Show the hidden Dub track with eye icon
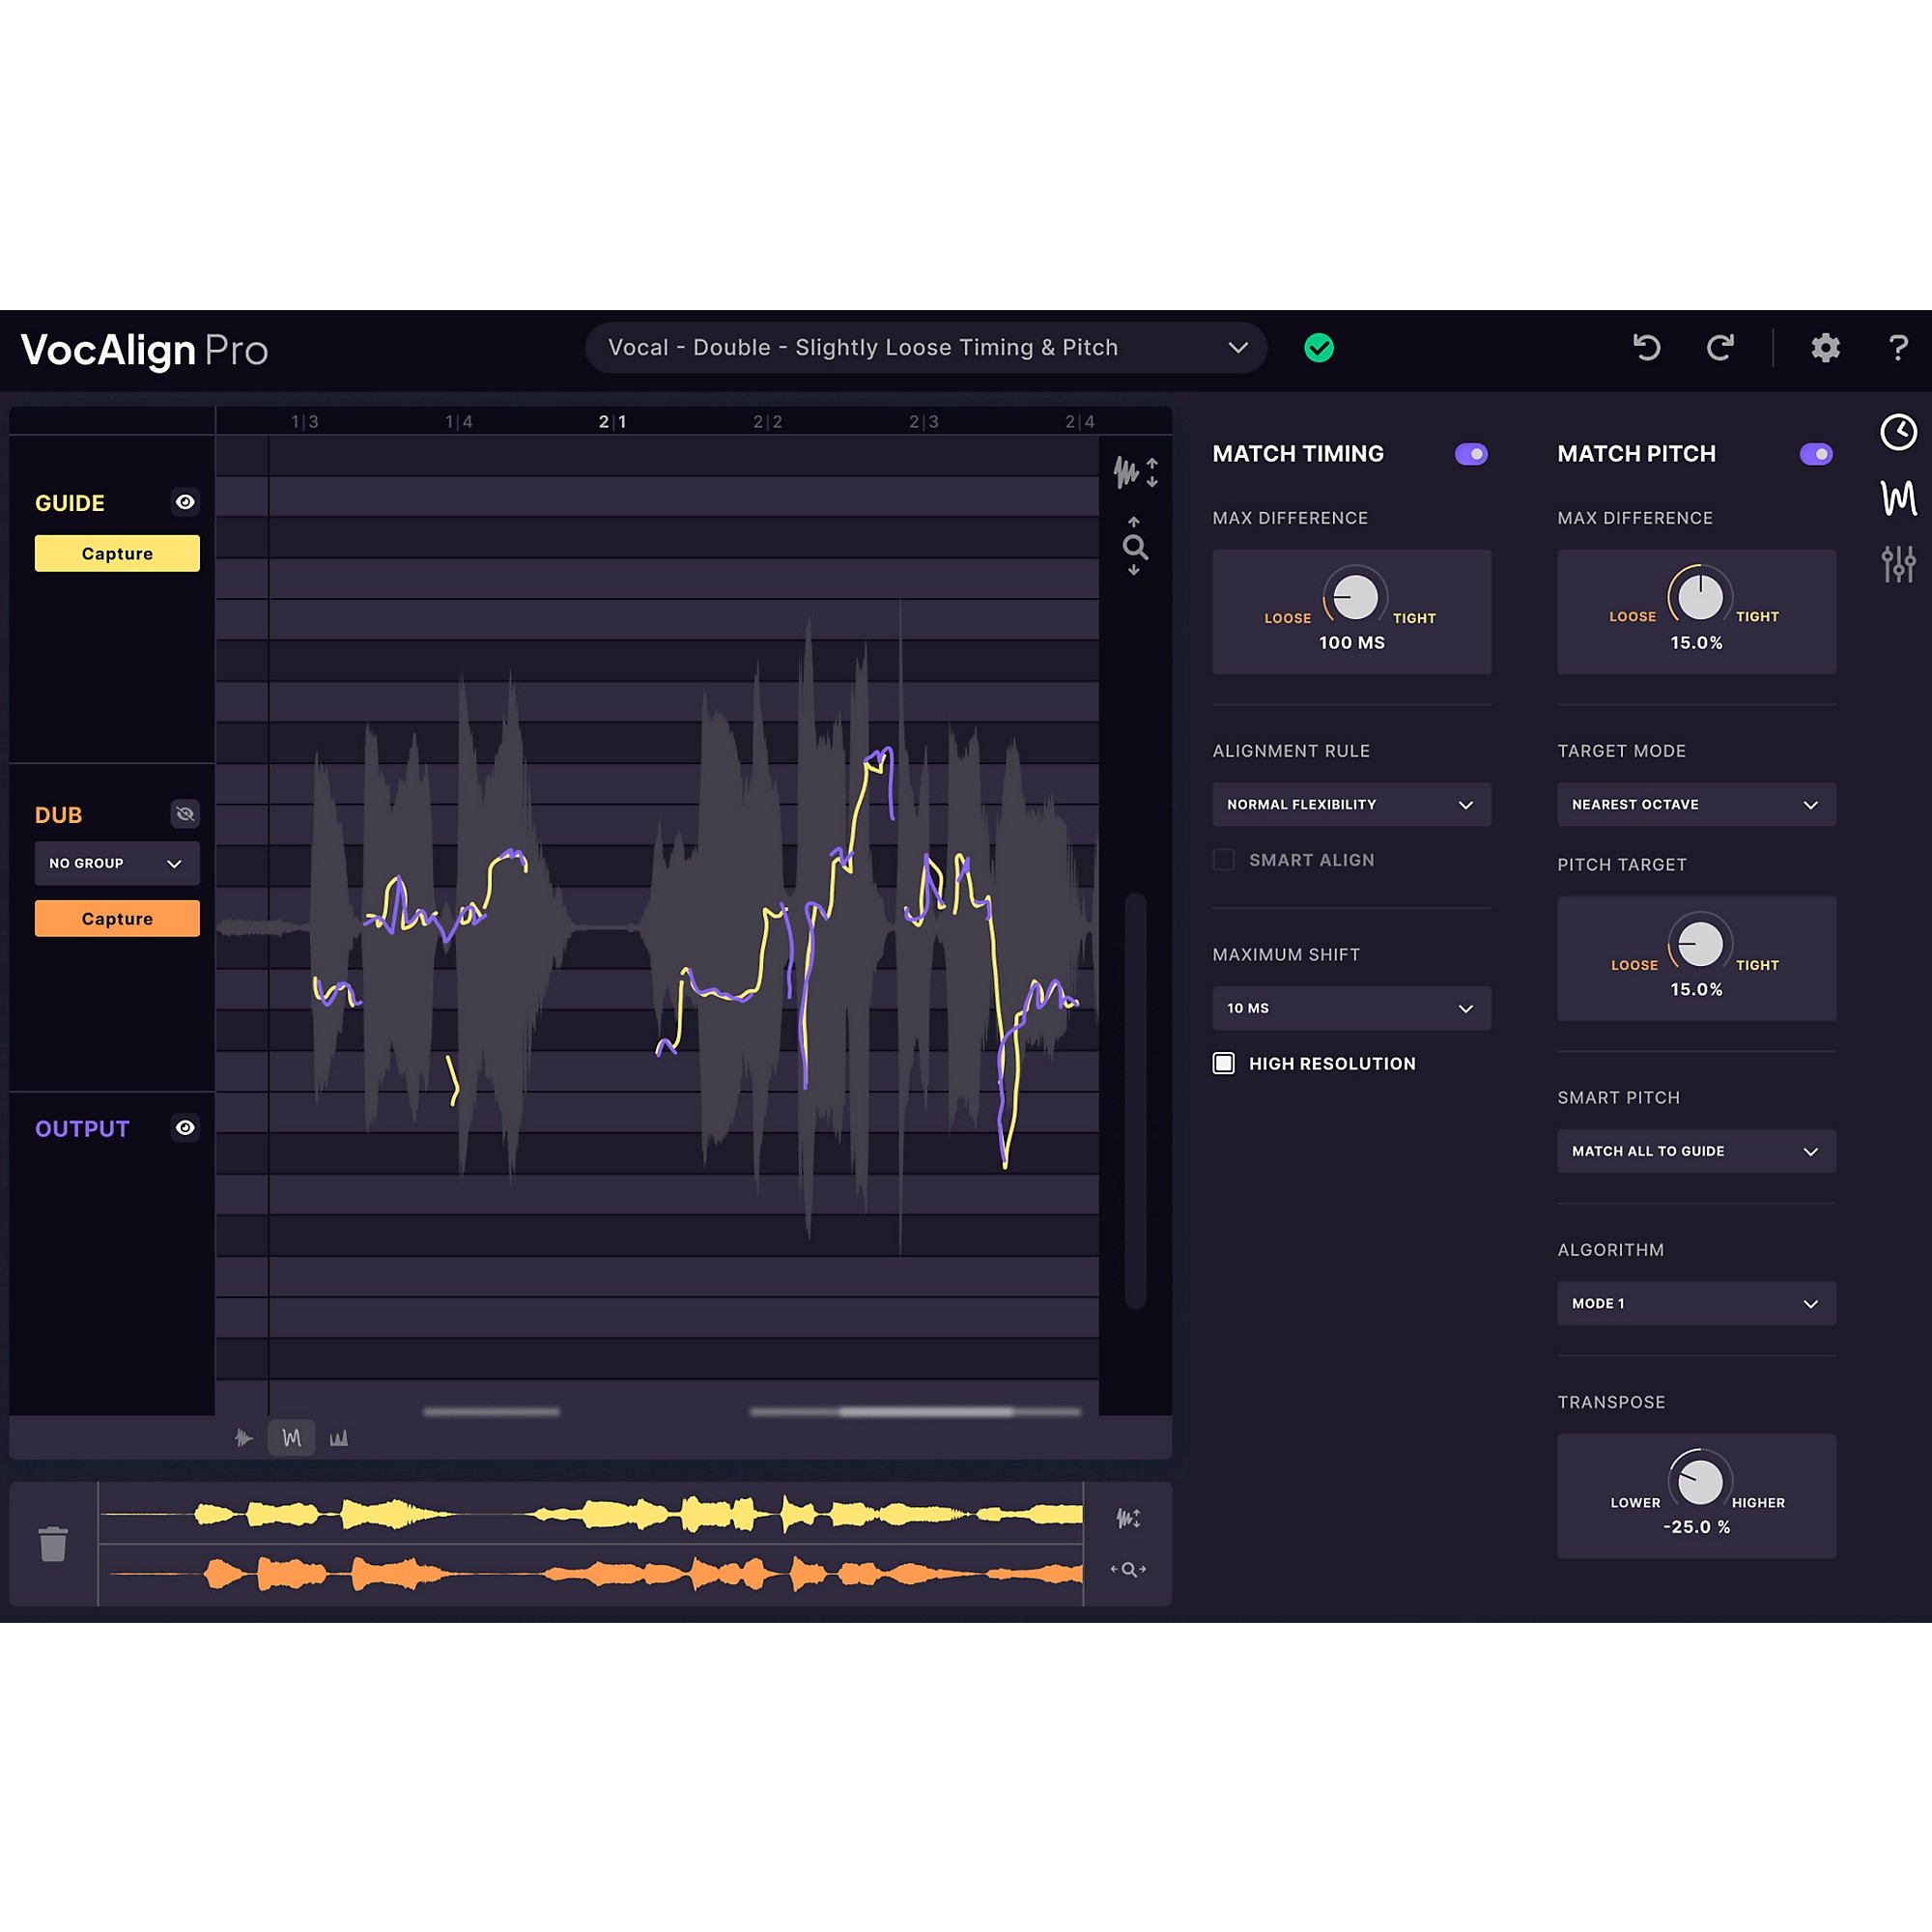Screen dimensions: 1932x1932 [185, 814]
